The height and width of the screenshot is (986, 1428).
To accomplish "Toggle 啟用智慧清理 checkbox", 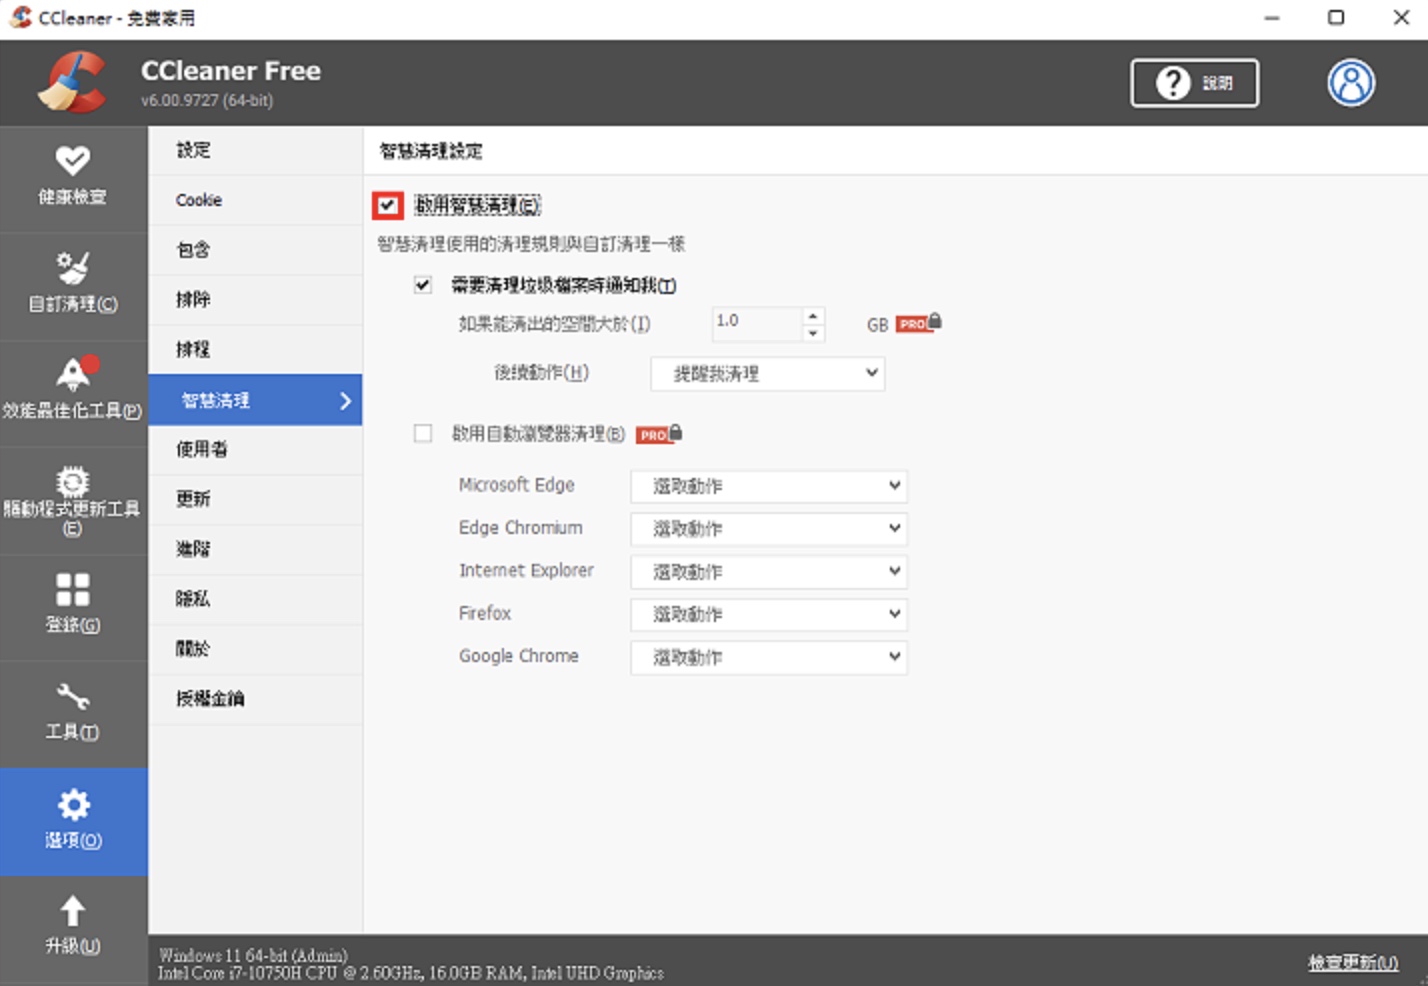I will pos(388,205).
